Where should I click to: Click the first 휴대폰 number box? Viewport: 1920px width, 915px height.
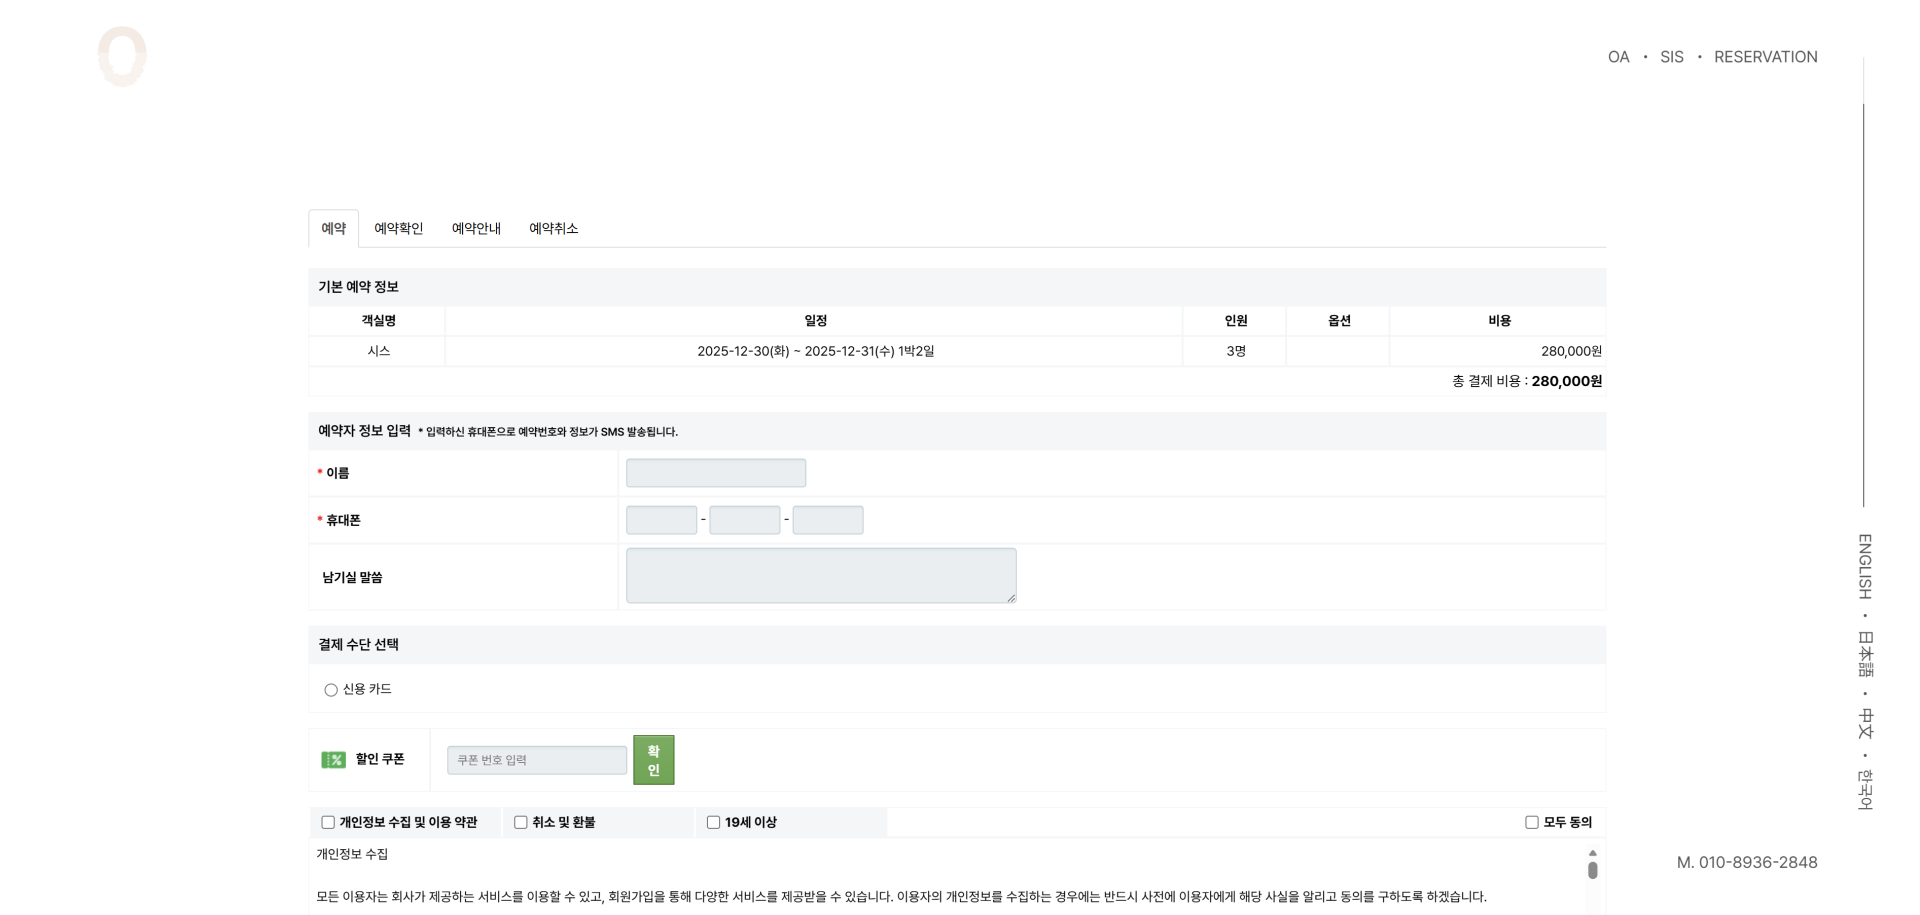[661, 520]
